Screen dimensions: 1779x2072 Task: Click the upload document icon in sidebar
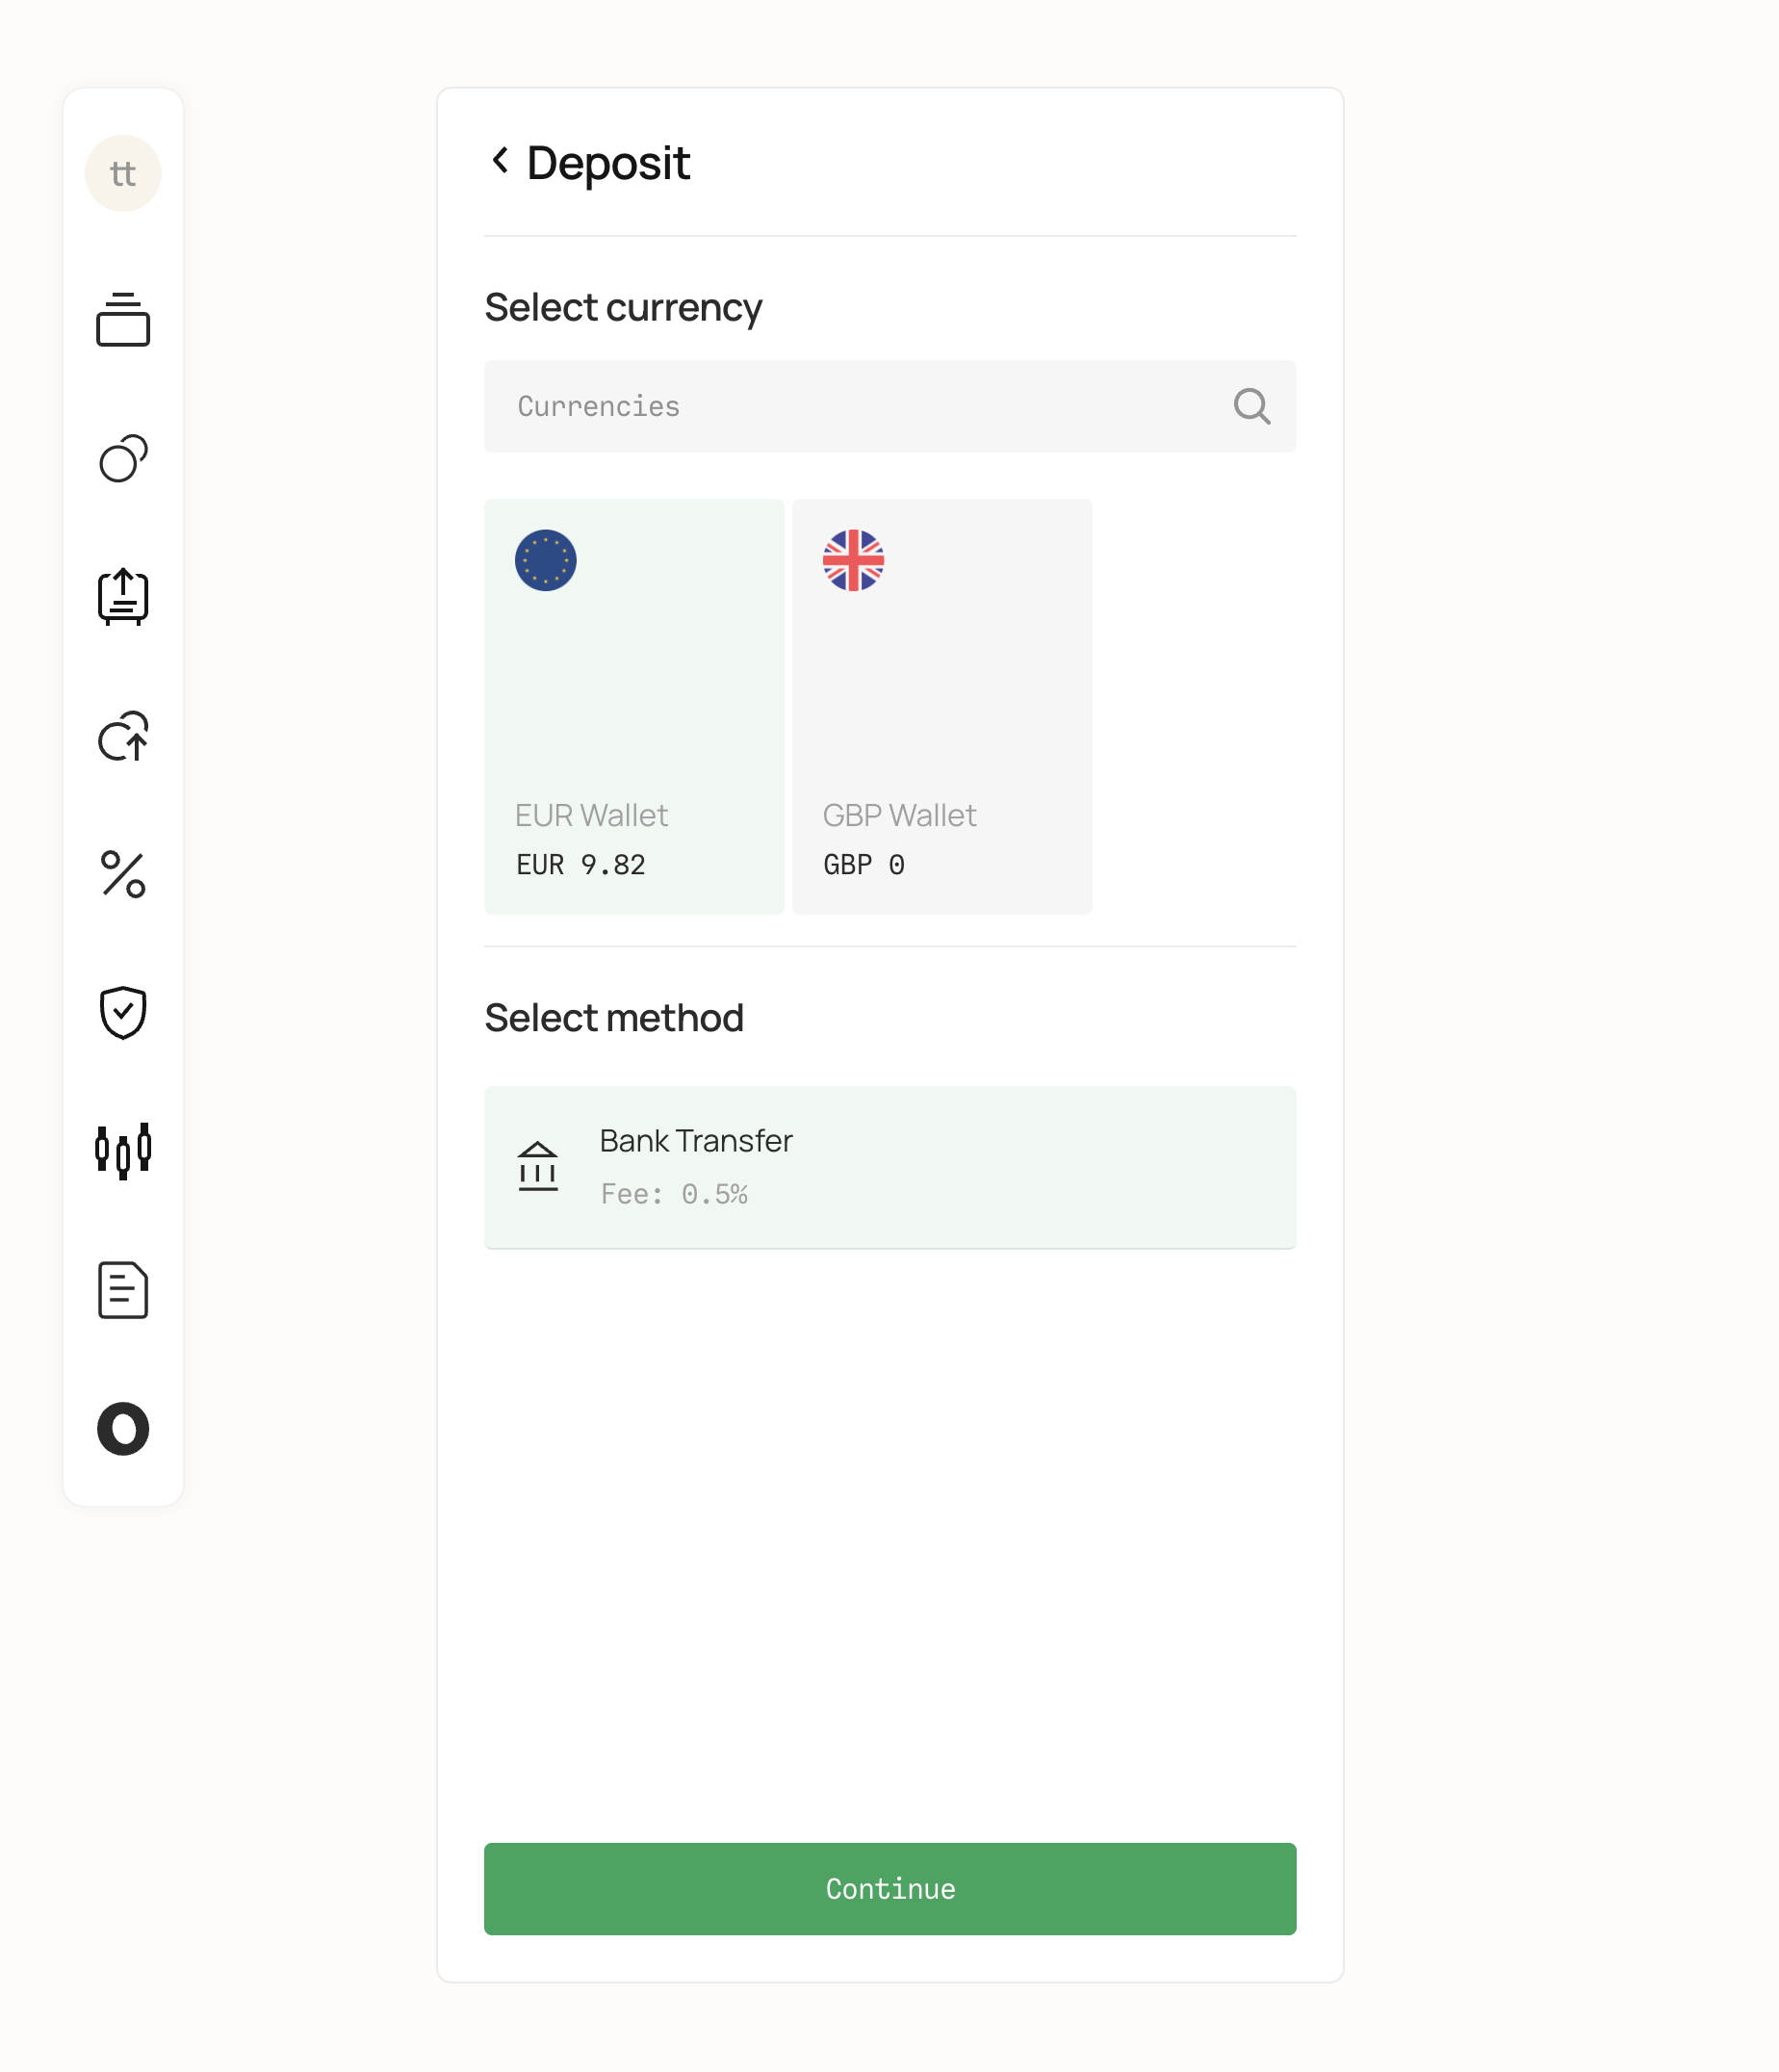(123, 597)
